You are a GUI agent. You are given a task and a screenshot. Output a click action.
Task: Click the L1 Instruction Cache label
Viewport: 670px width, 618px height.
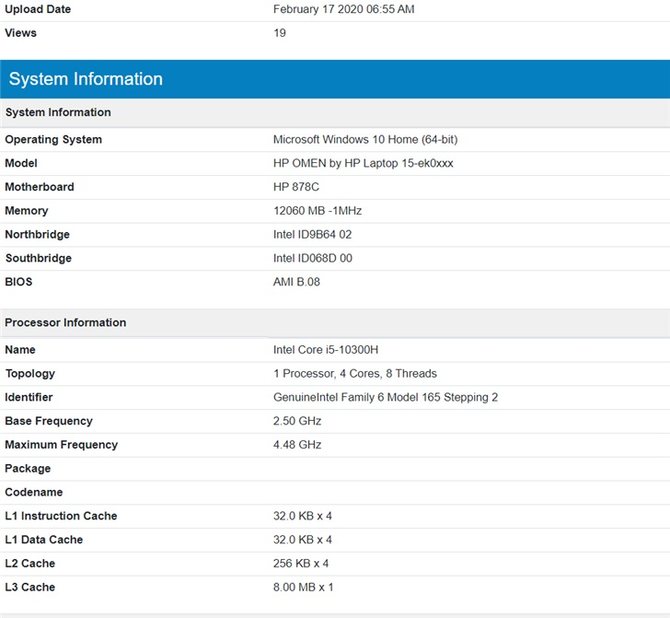61,516
